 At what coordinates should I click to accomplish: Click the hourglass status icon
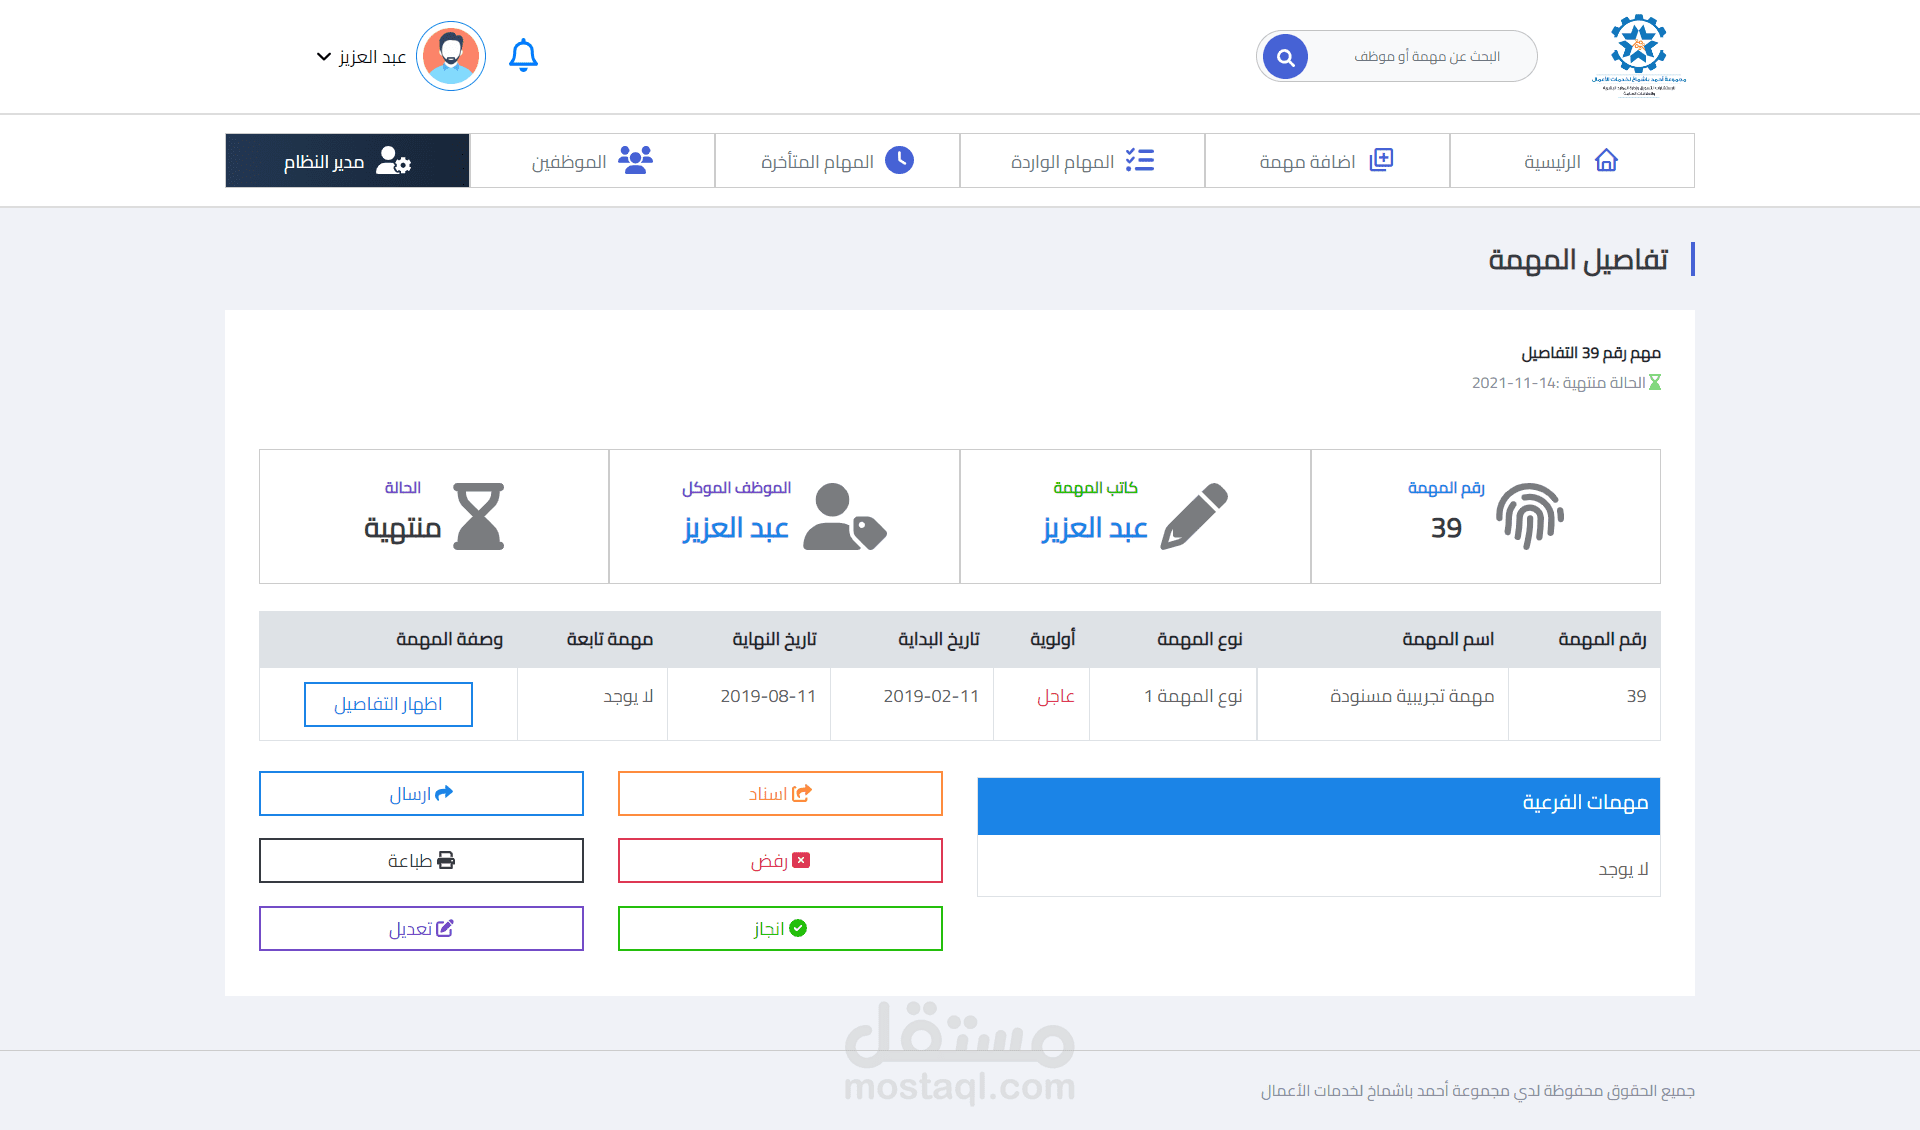[478, 516]
